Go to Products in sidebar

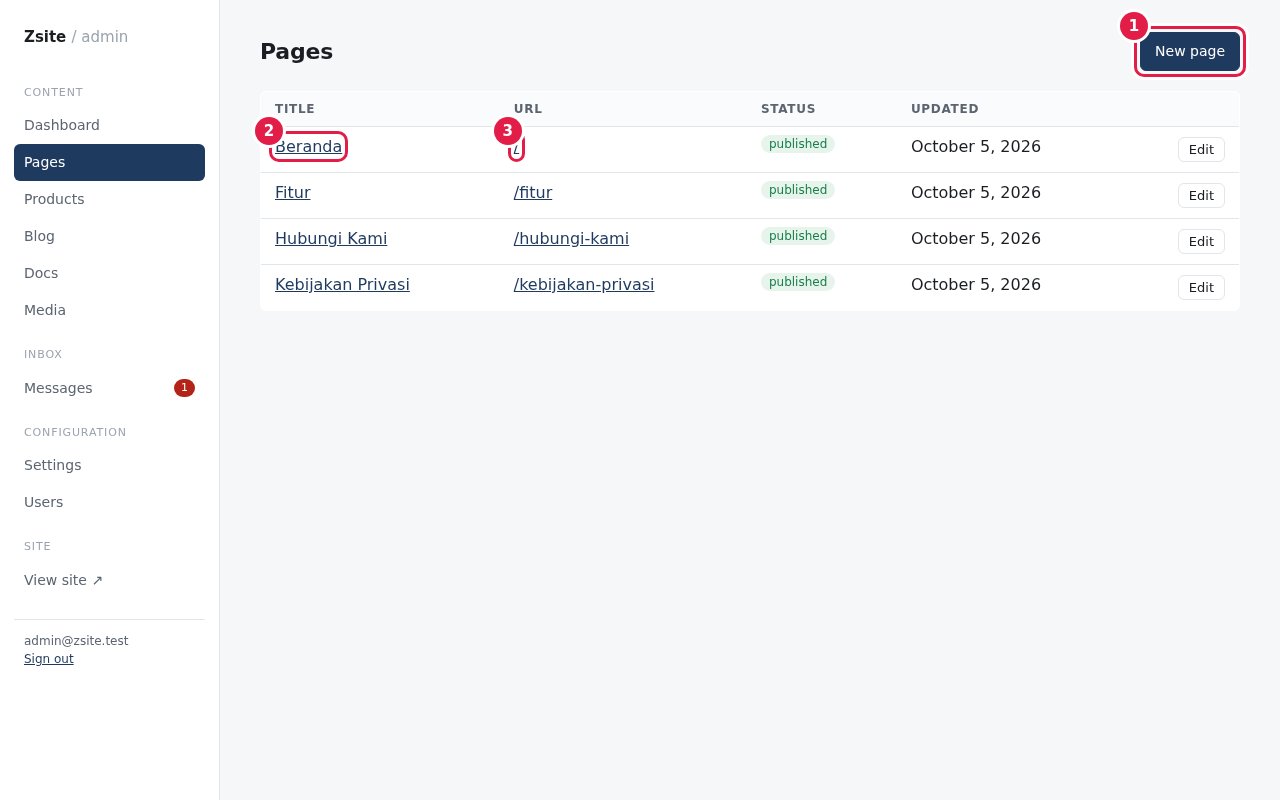(x=109, y=199)
